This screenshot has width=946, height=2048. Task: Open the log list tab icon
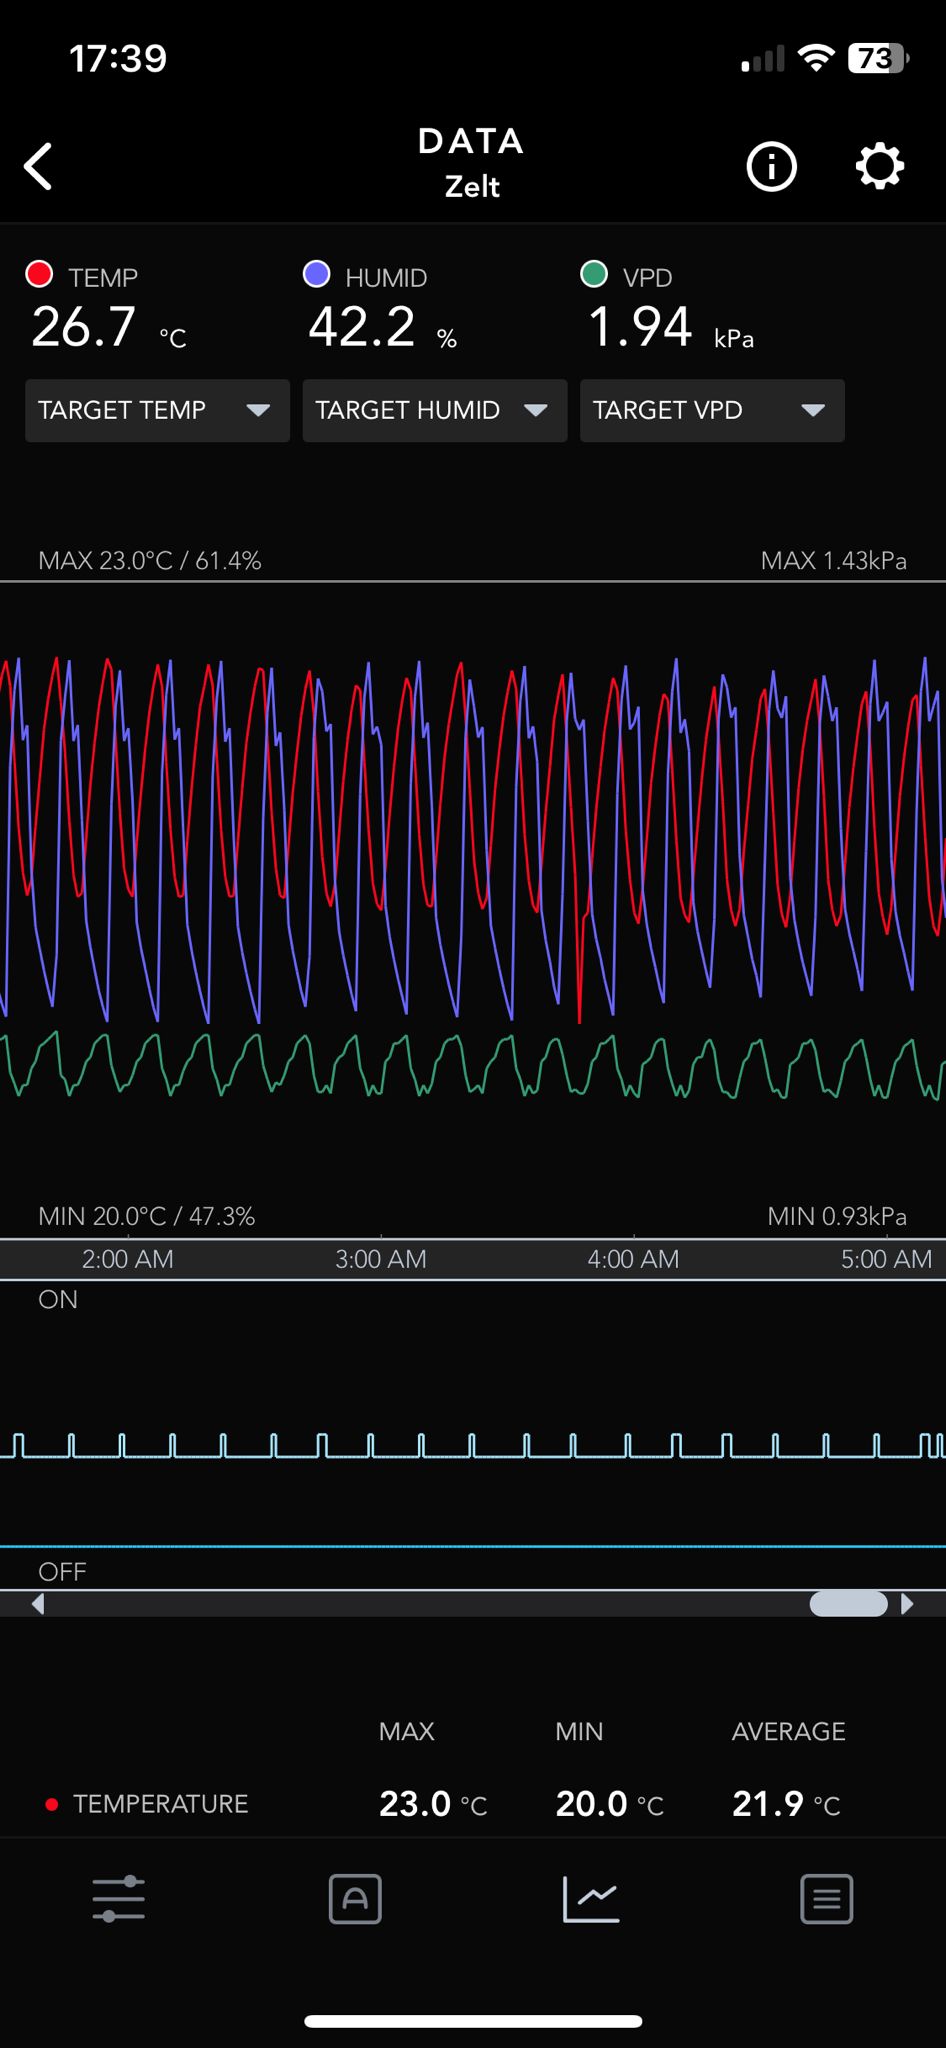(826, 1898)
